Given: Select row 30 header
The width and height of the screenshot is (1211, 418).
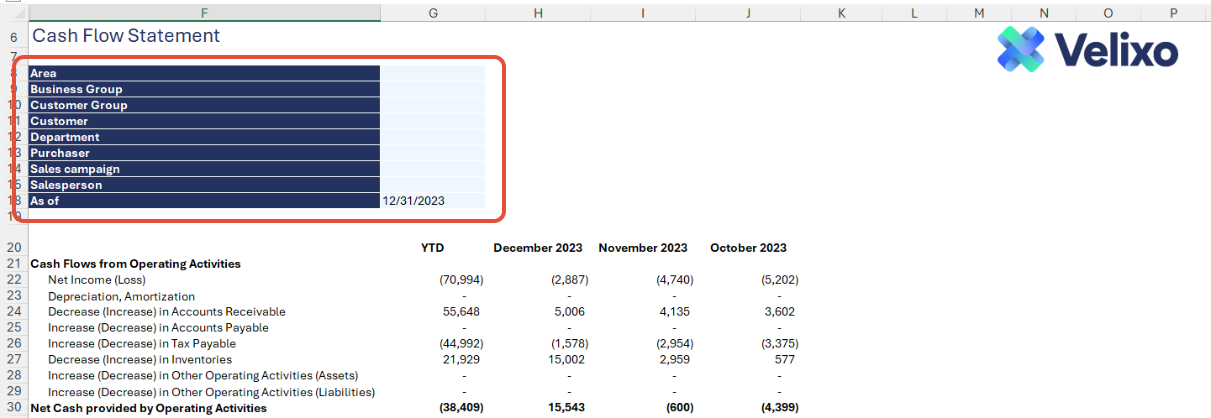Looking at the screenshot, I should click(x=13, y=408).
